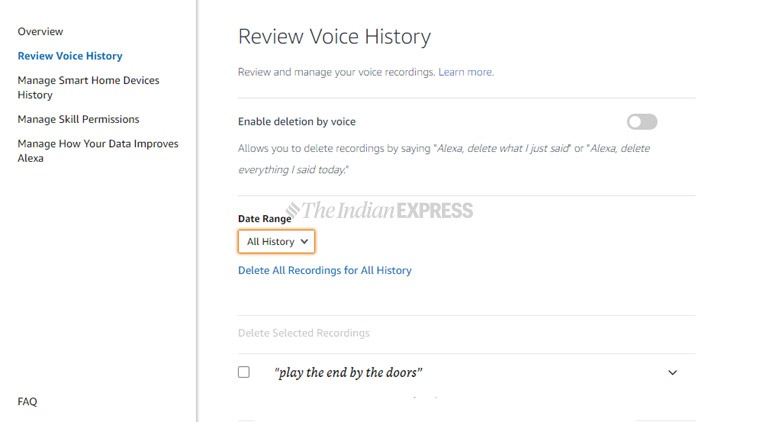Check the box for "play the end by the doors"
Viewport: 759px width, 422px height.
pyautogui.click(x=244, y=372)
